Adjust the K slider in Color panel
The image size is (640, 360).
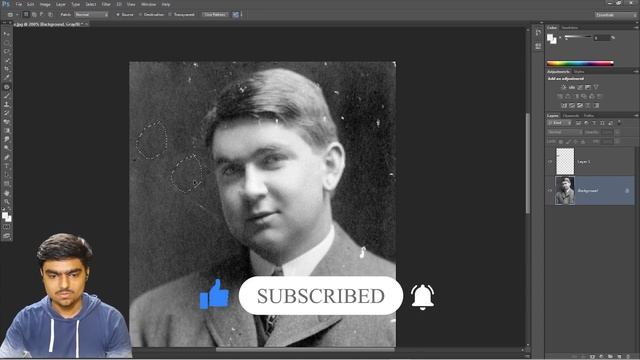point(578,37)
